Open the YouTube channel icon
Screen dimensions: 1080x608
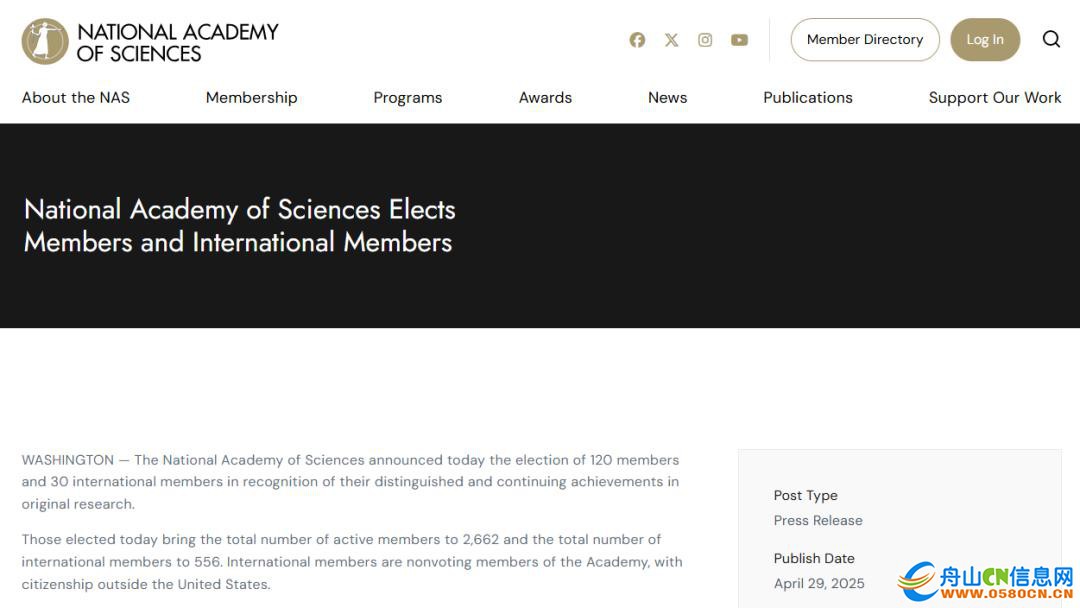pos(740,40)
